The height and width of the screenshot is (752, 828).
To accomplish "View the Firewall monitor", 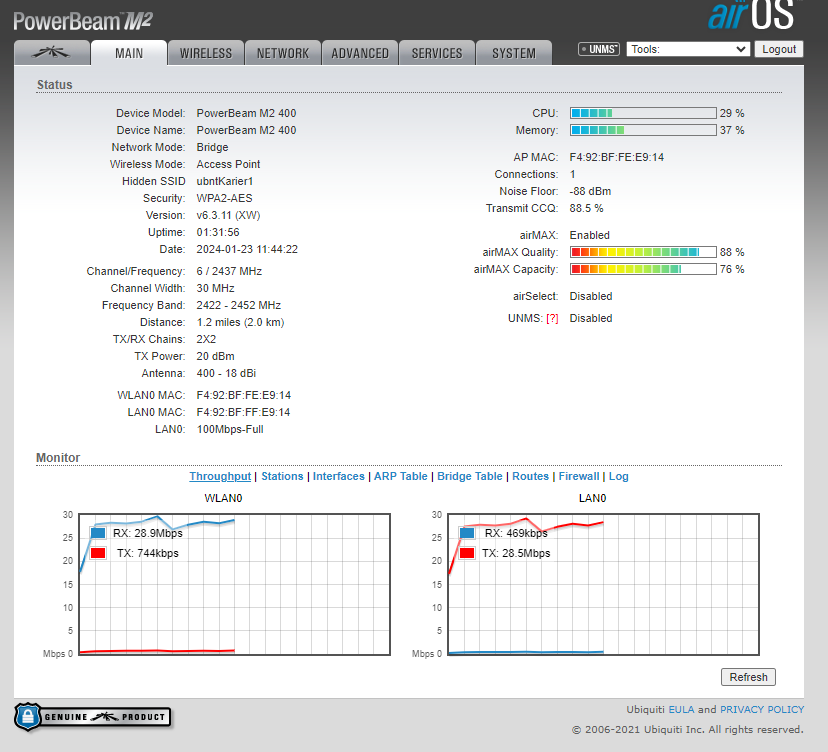I will [x=579, y=476].
